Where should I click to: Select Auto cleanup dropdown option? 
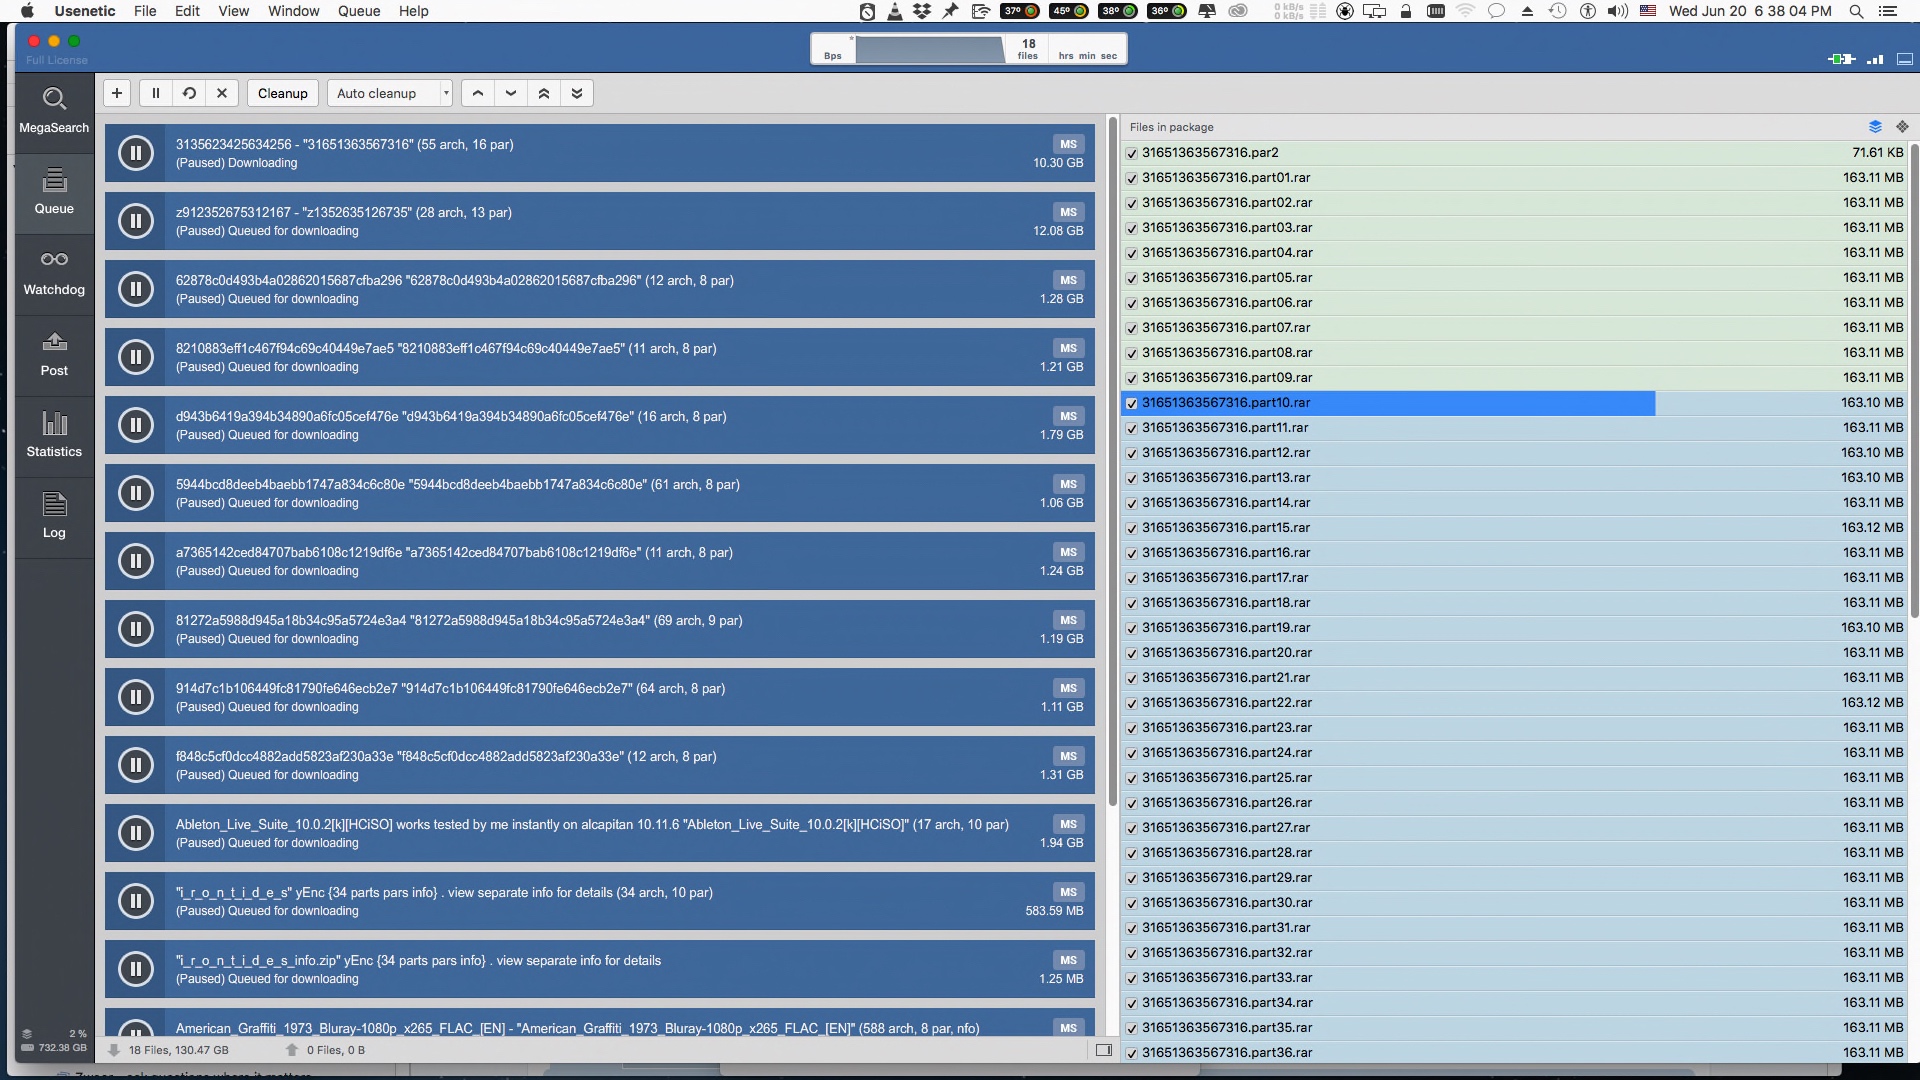pyautogui.click(x=389, y=92)
